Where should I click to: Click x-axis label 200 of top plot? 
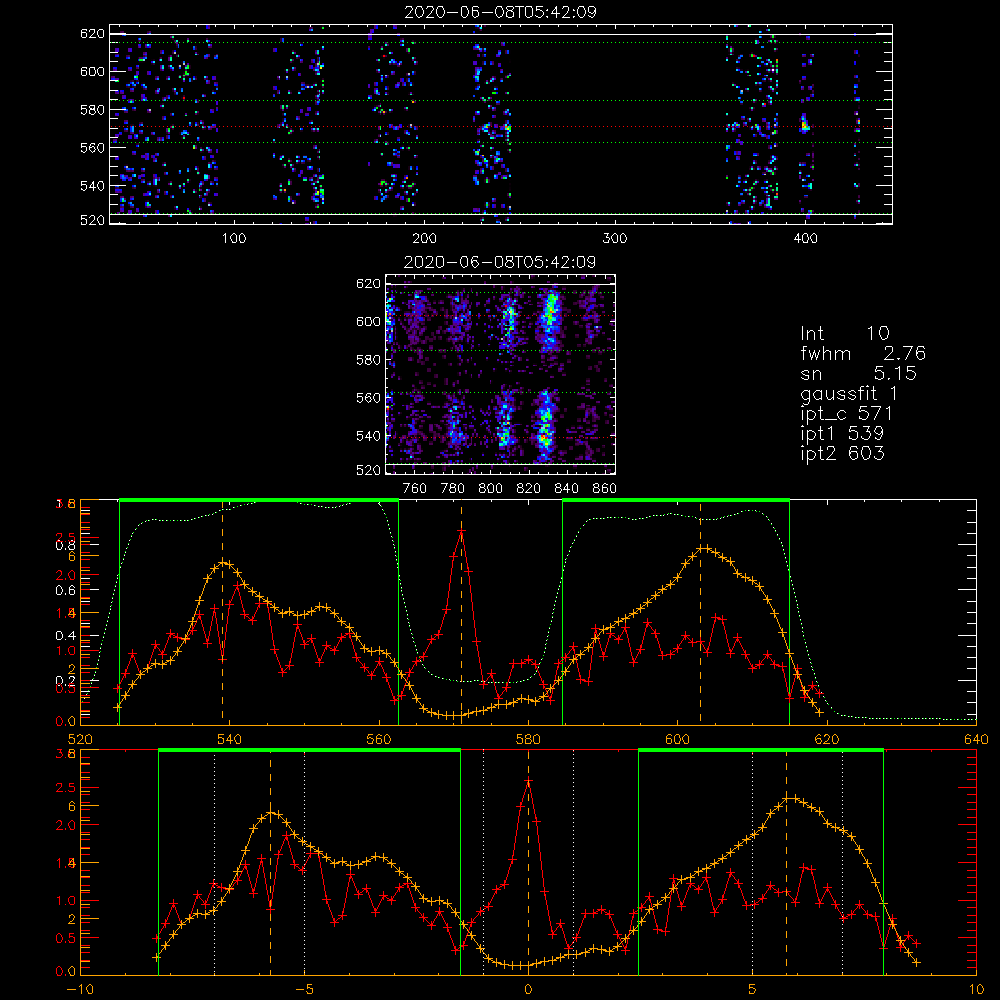coord(424,239)
